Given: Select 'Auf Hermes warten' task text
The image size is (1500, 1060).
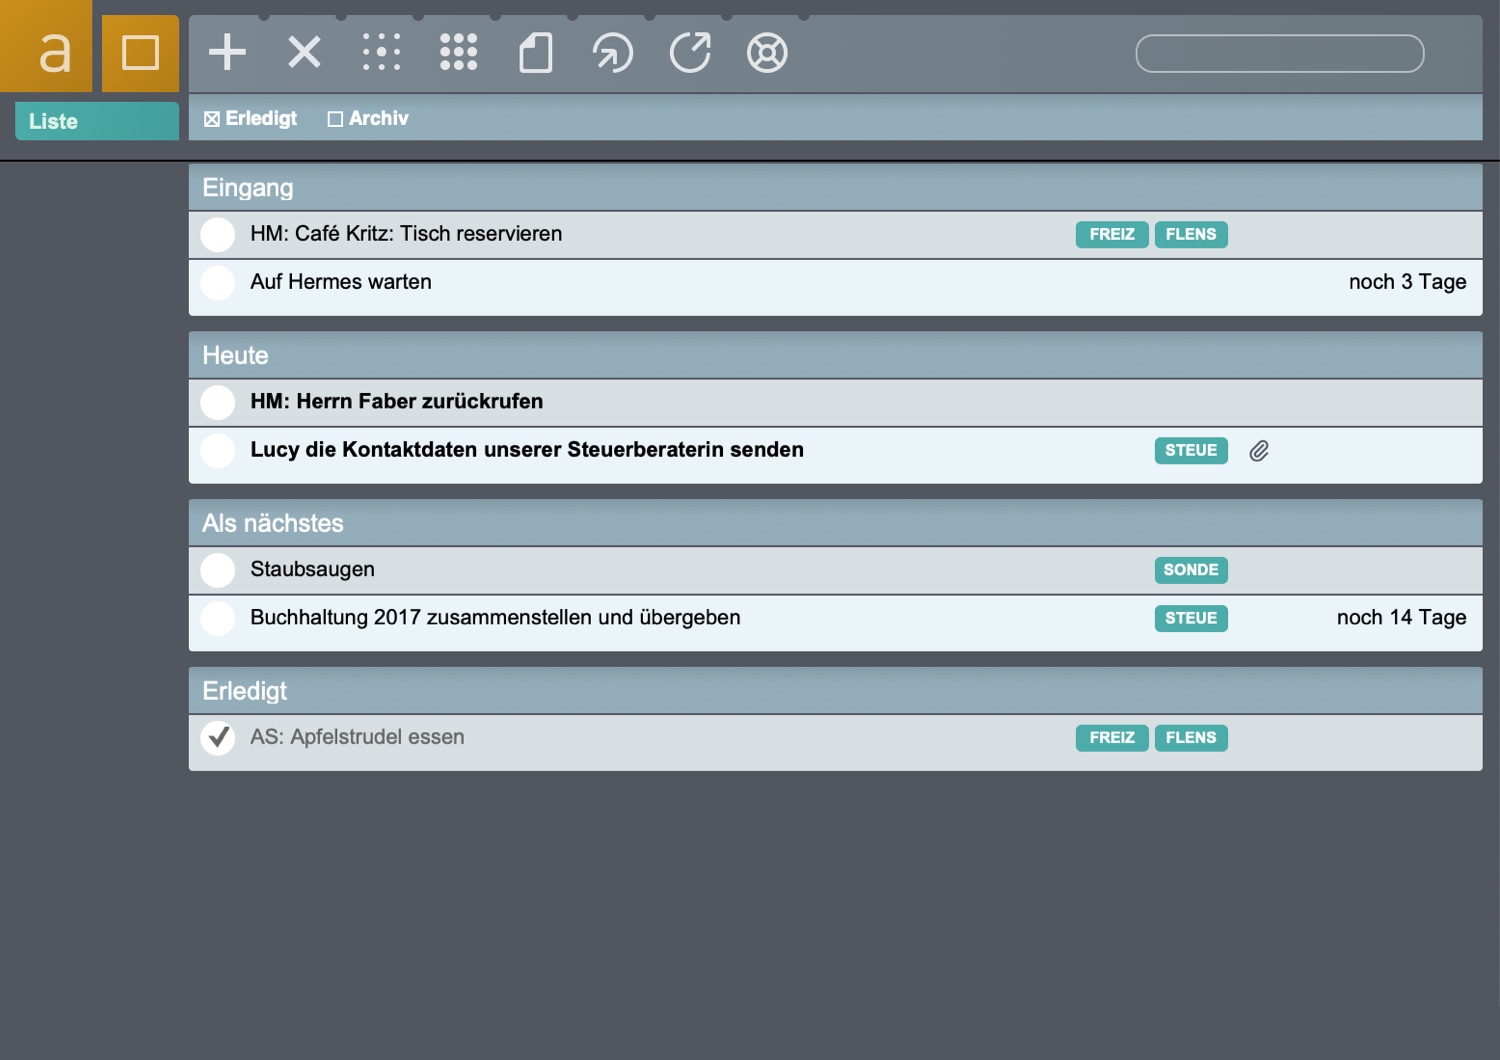Looking at the screenshot, I should coord(341,282).
